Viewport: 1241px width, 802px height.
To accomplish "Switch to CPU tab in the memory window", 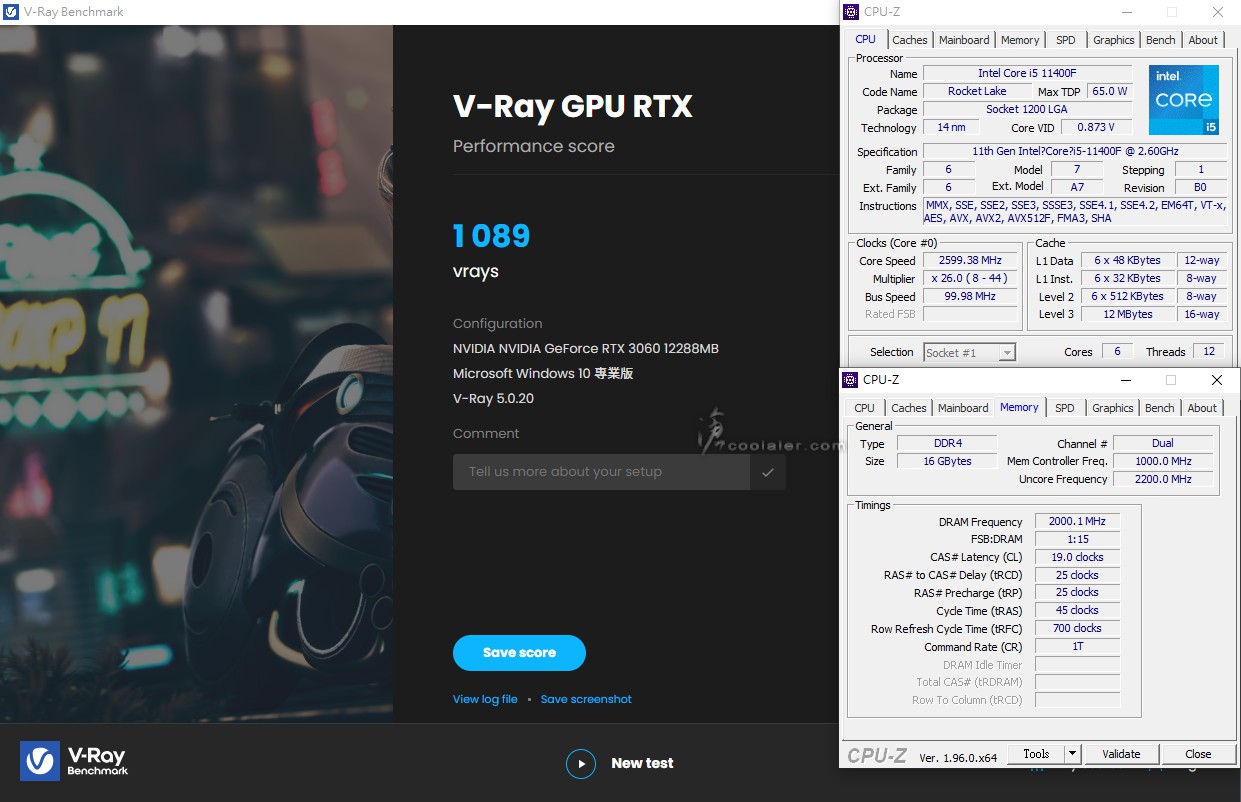I will click(864, 408).
